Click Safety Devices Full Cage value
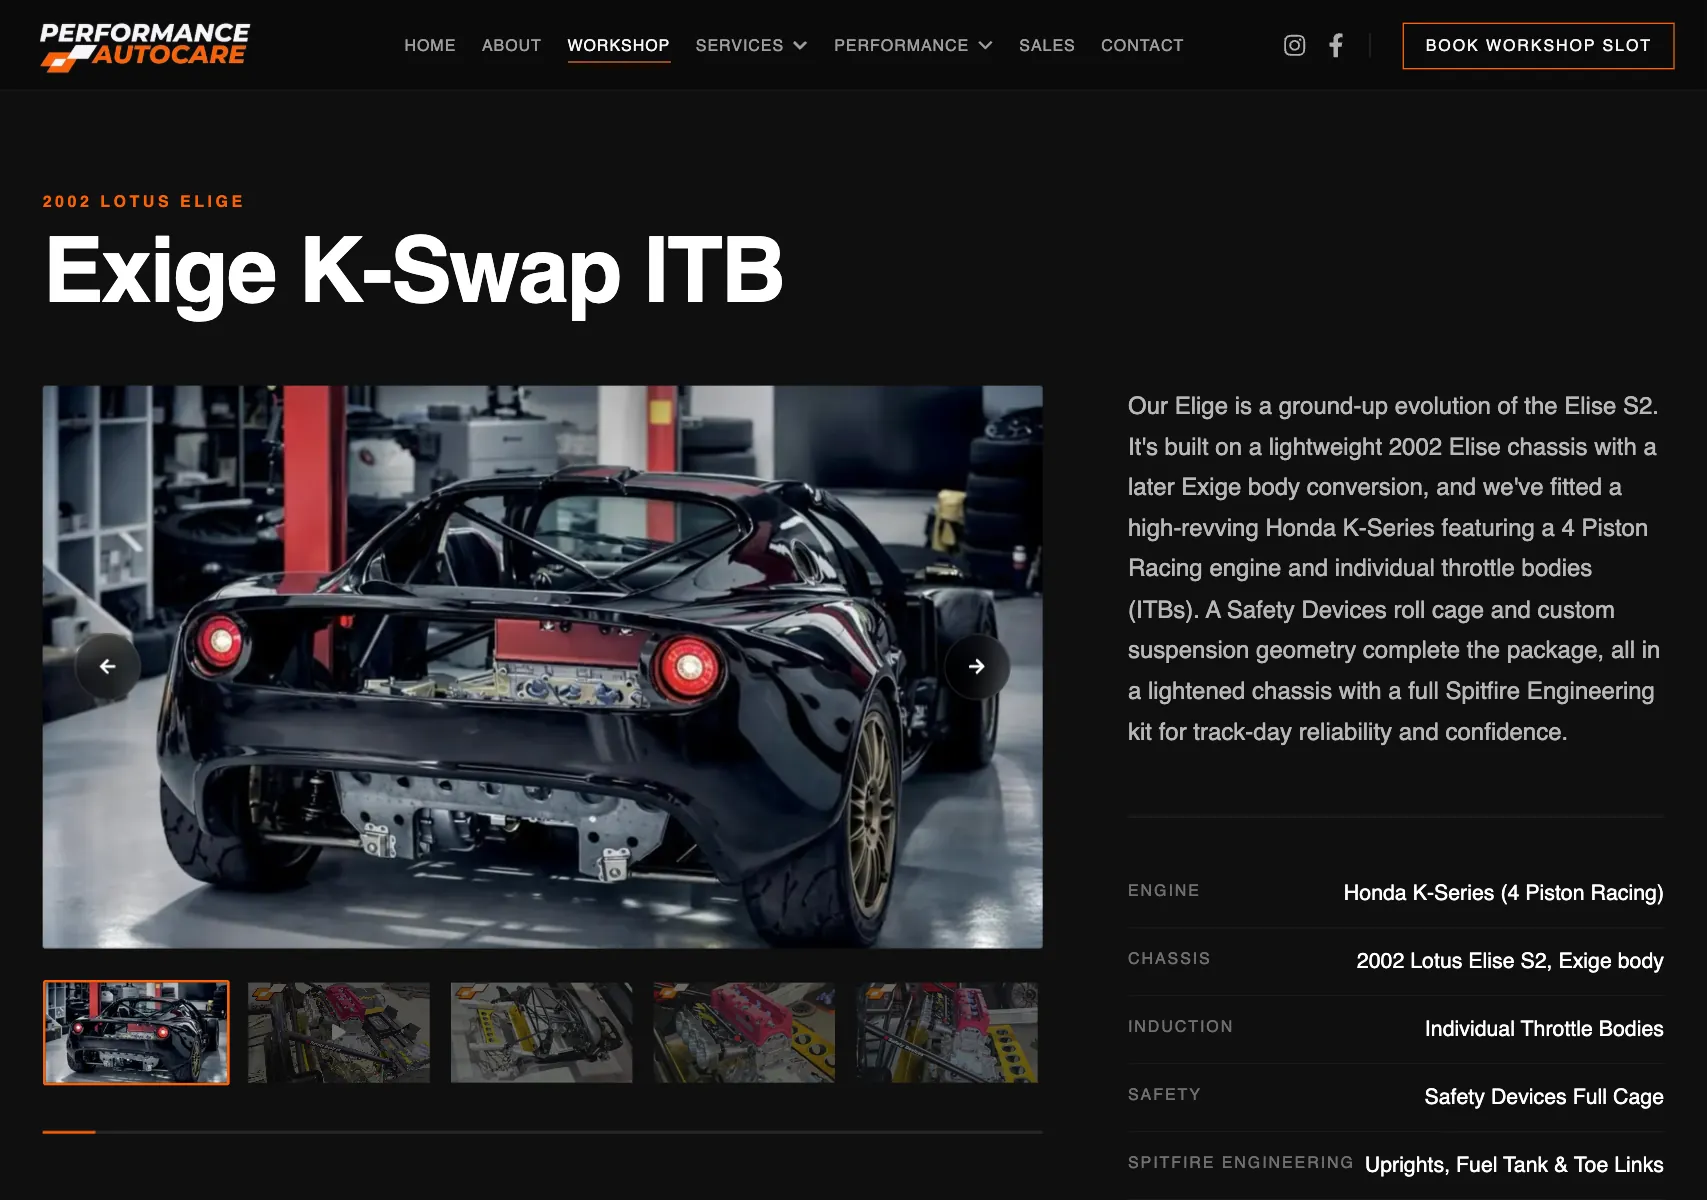Screen dimensions: 1707x1200 (1543, 1097)
